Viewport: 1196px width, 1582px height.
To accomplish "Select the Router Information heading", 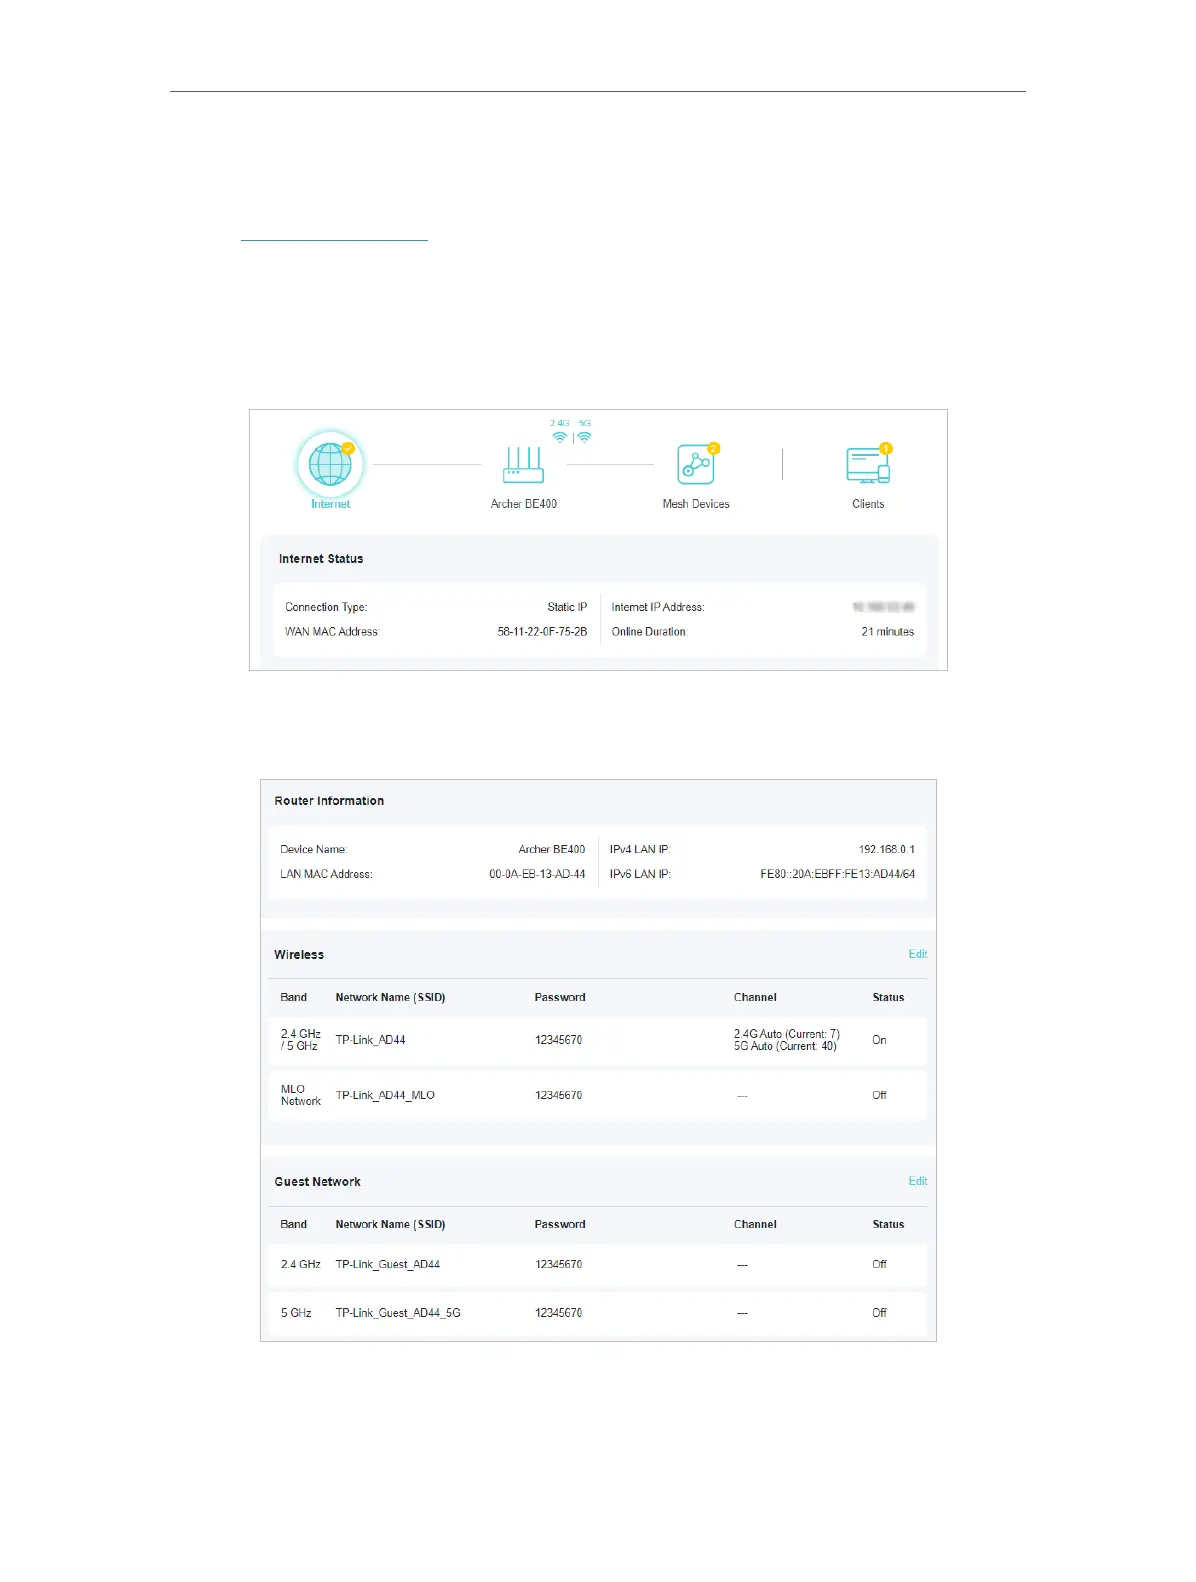I will pos(329,801).
